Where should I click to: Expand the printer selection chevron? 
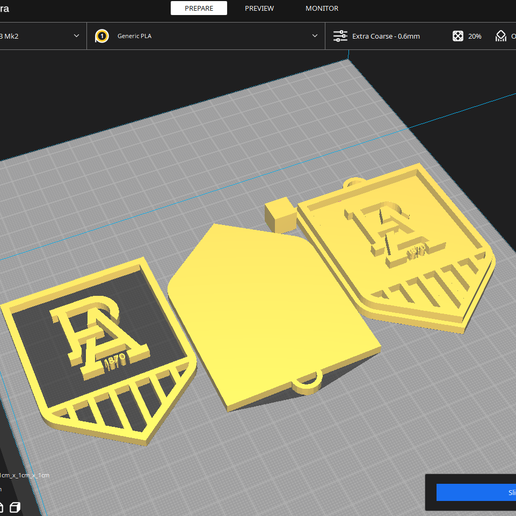pyautogui.click(x=76, y=36)
